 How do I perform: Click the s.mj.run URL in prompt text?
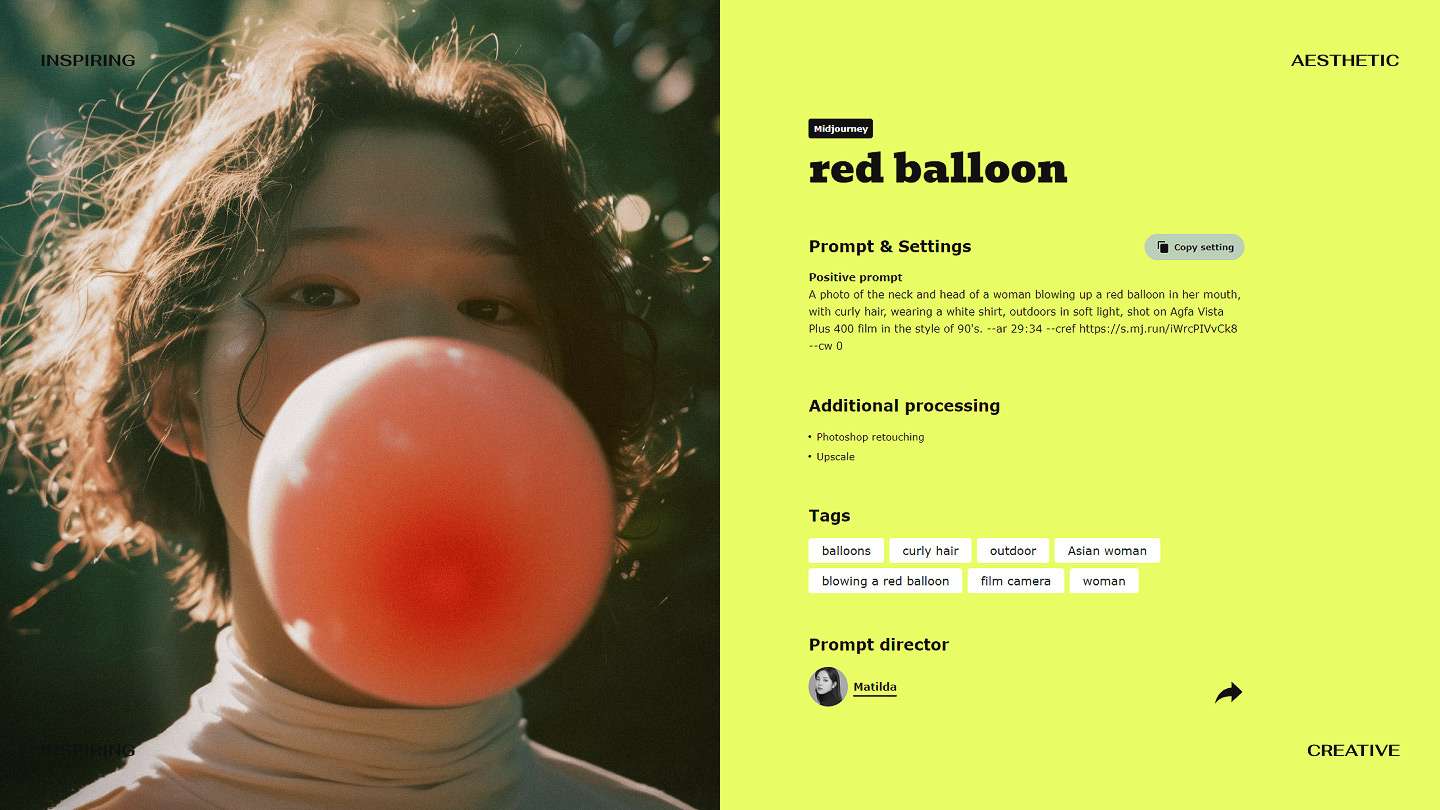[1158, 328]
